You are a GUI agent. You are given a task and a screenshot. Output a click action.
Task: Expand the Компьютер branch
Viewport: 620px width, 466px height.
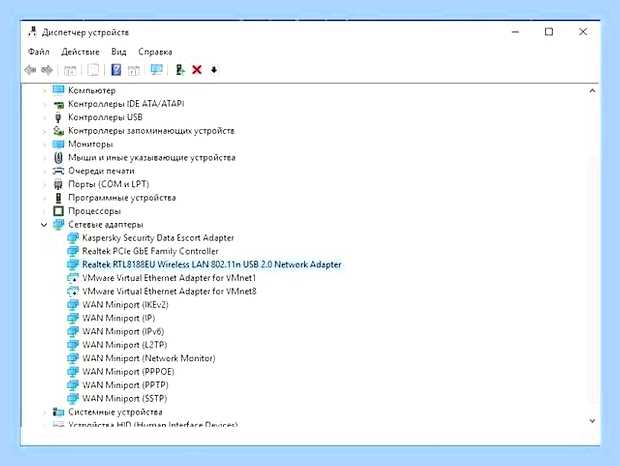pos(44,91)
